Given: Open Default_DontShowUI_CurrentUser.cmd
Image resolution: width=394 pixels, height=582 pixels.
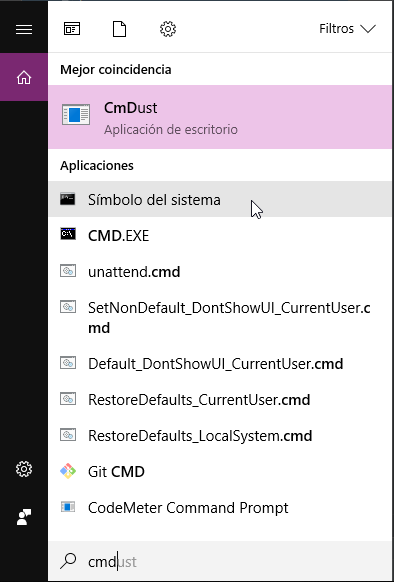Looking at the screenshot, I should [221, 363].
